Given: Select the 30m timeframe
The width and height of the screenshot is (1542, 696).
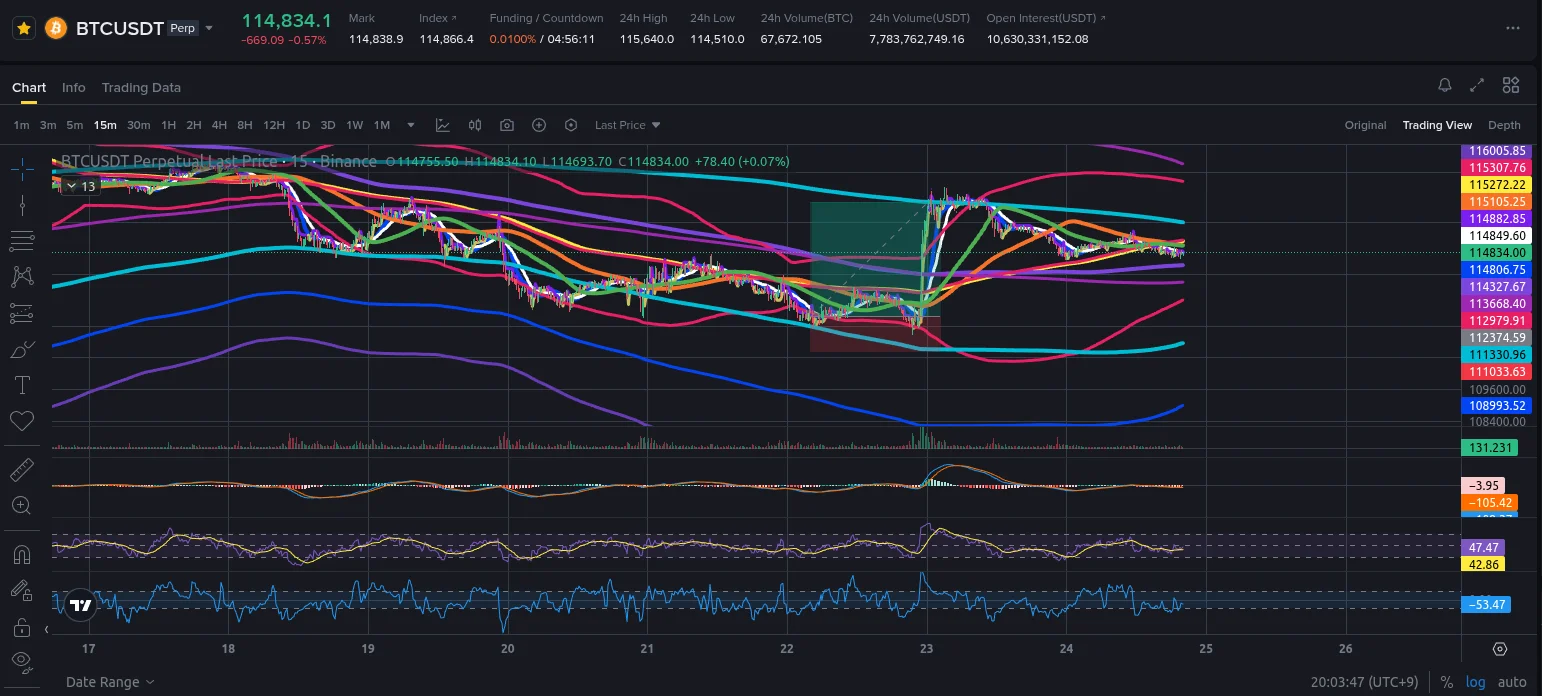Looking at the screenshot, I should pyautogui.click(x=139, y=125).
